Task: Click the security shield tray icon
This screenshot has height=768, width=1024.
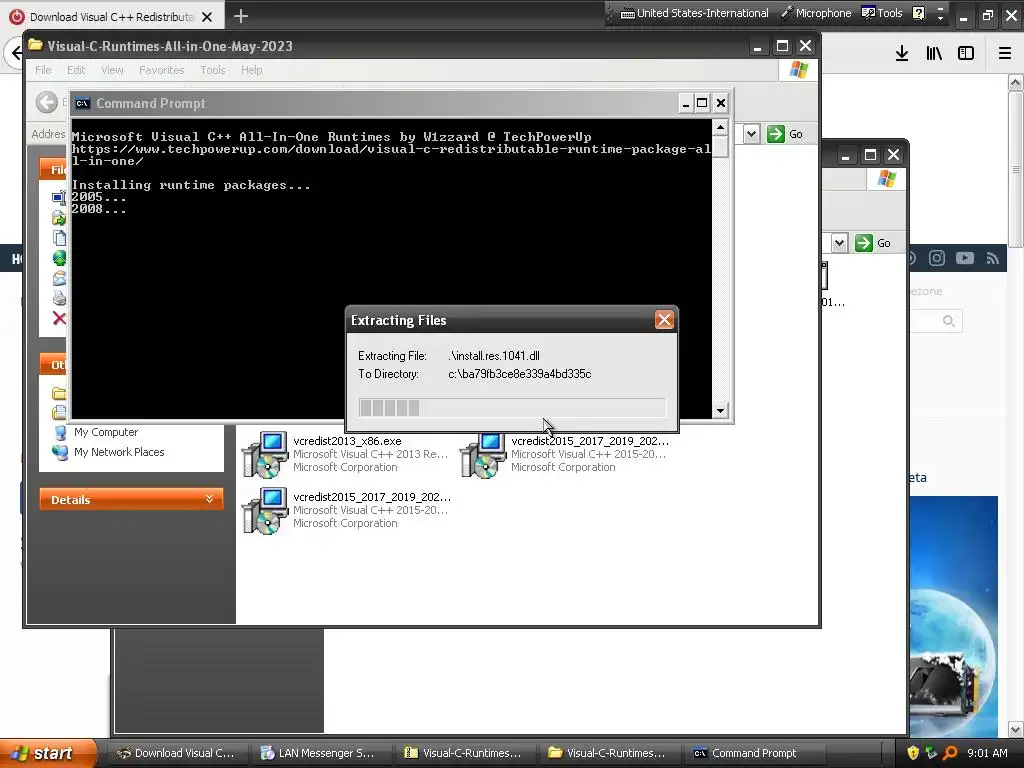Action: [912, 753]
